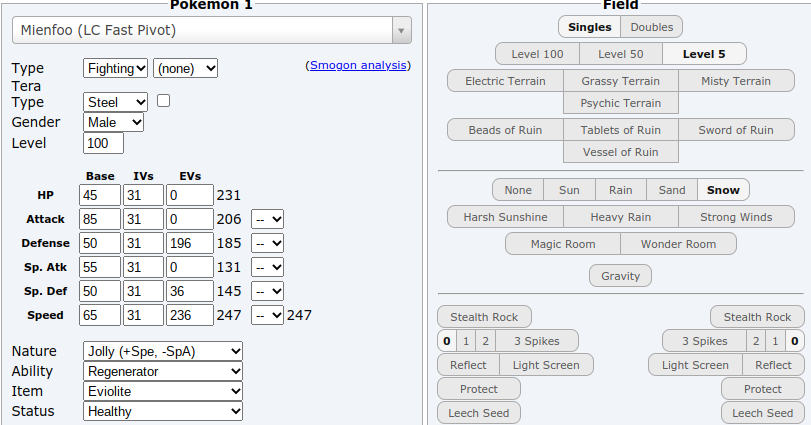Toggle Wonder Room
The image size is (811, 425).
[679, 244]
